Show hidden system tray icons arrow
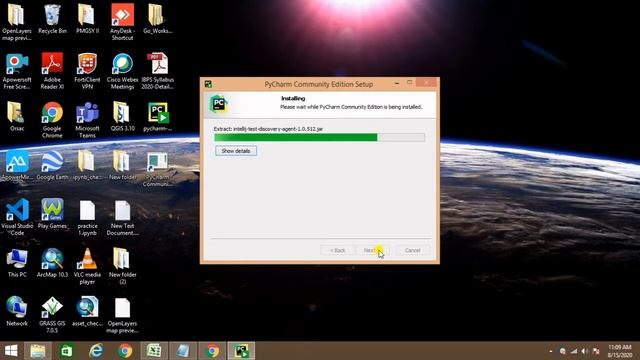This screenshot has width=640, height=360. pyautogui.click(x=551, y=351)
